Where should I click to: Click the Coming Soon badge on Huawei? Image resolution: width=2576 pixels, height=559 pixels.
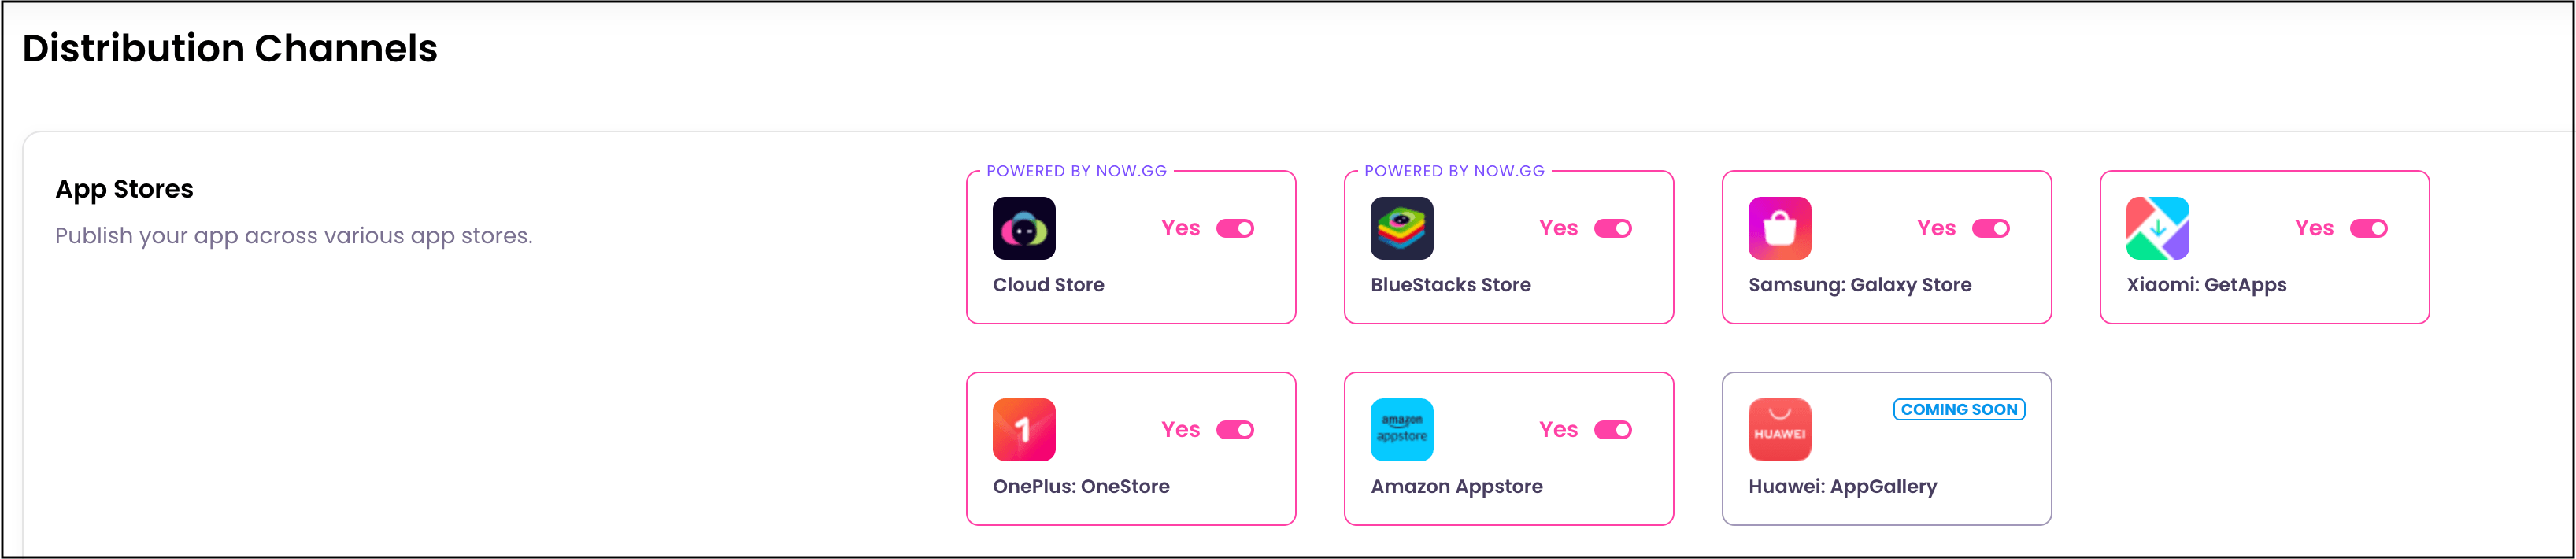pos(1959,410)
